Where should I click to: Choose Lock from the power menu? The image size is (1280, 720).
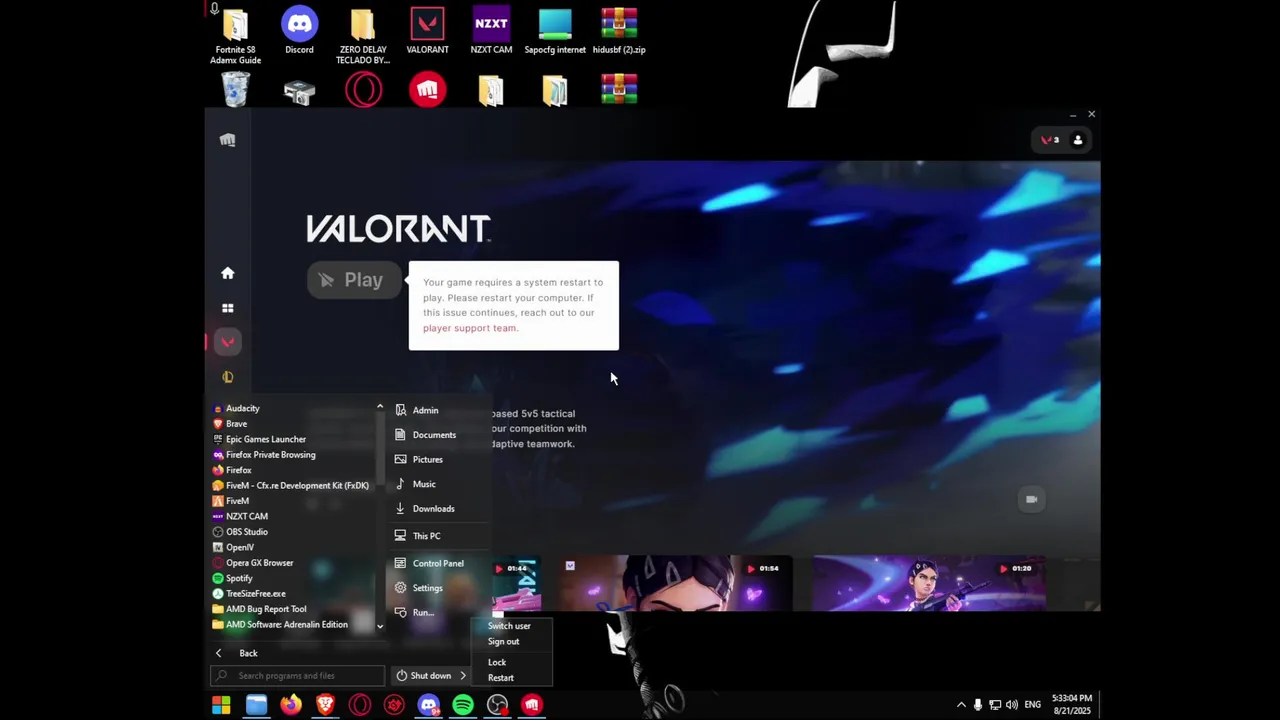[x=497, y=662]
